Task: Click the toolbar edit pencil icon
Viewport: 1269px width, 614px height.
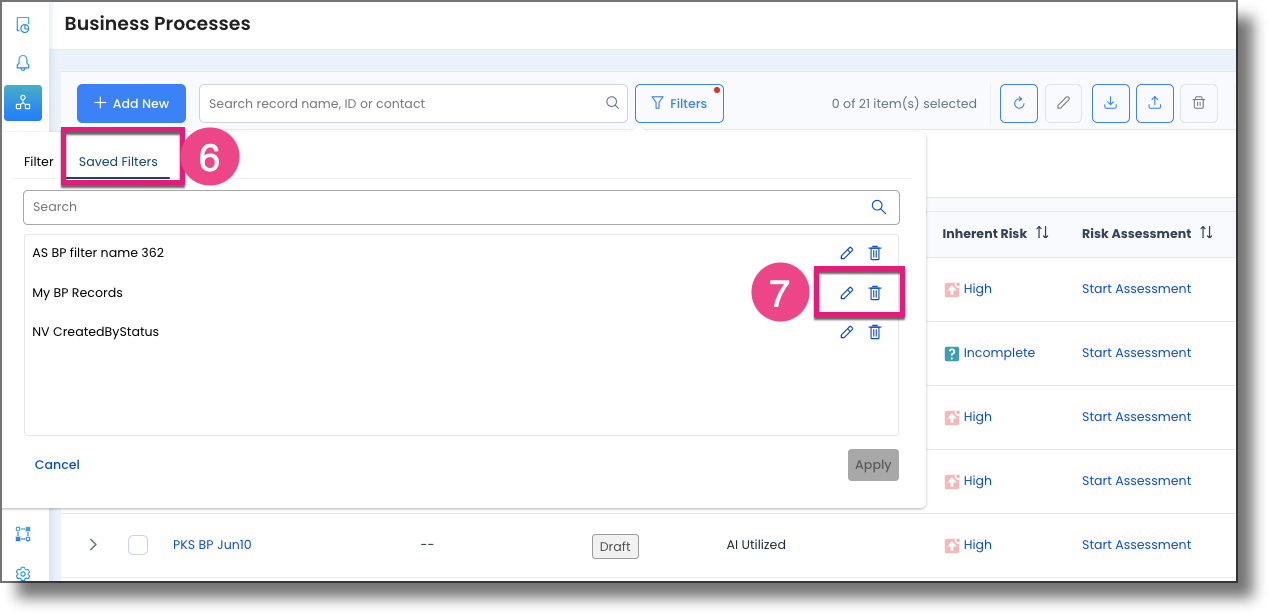Action: tap(1063, 103)
